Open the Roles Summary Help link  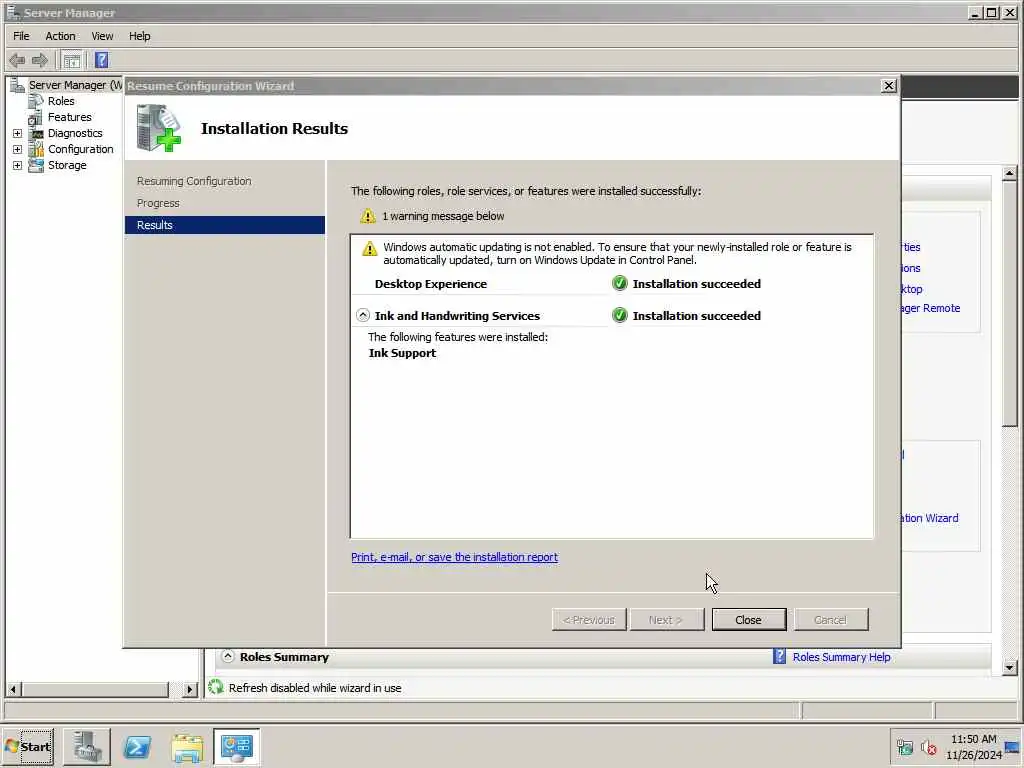(841, 657)
